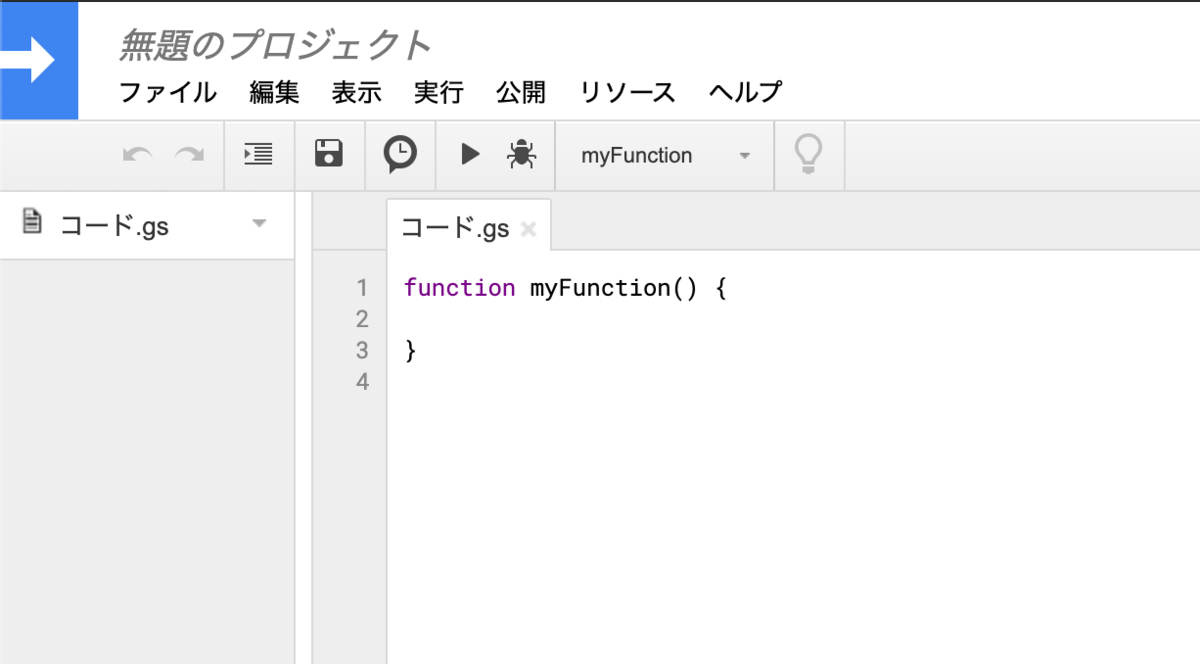1200x664 pixels.
Task: Run the script with the Run icon
Action: (x=469, y=155)
